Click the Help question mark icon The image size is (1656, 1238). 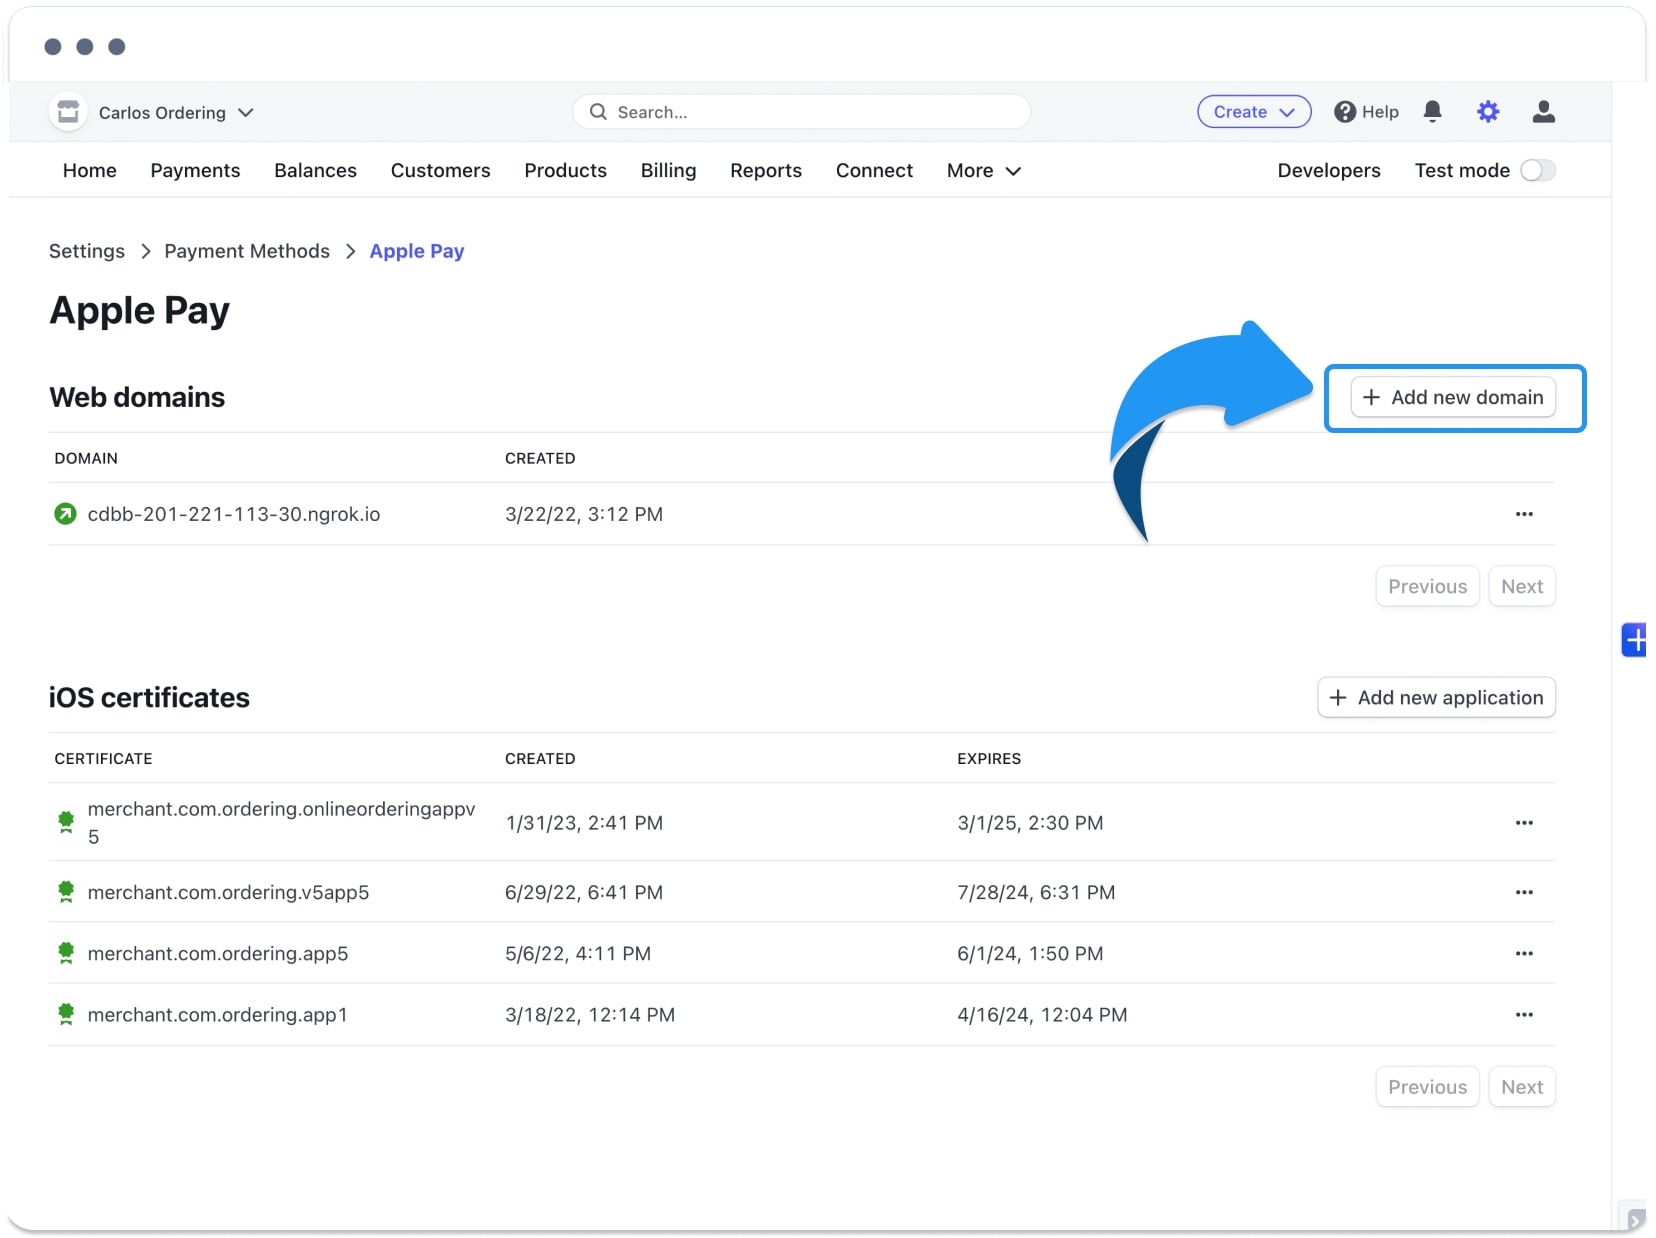click(x=1345, y=112)
